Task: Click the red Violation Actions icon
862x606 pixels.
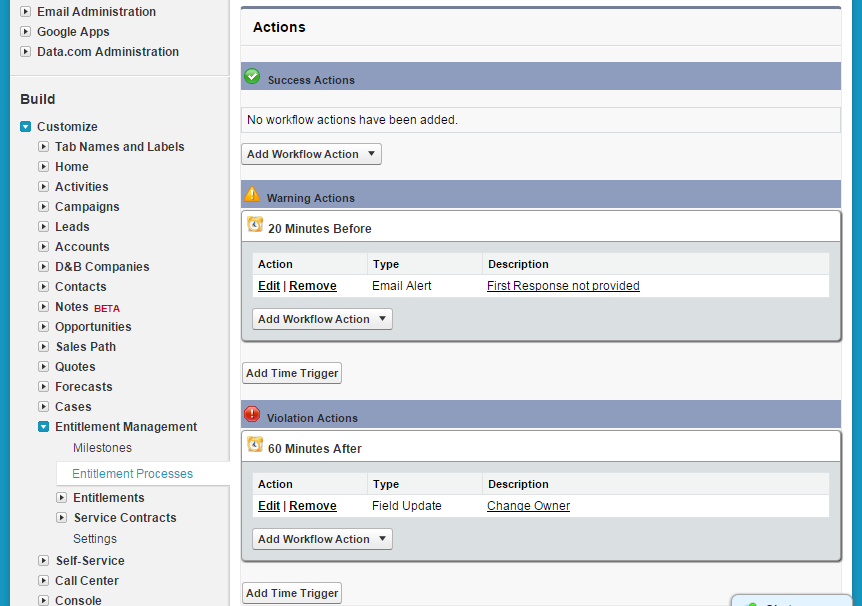Action: (252, 415)
